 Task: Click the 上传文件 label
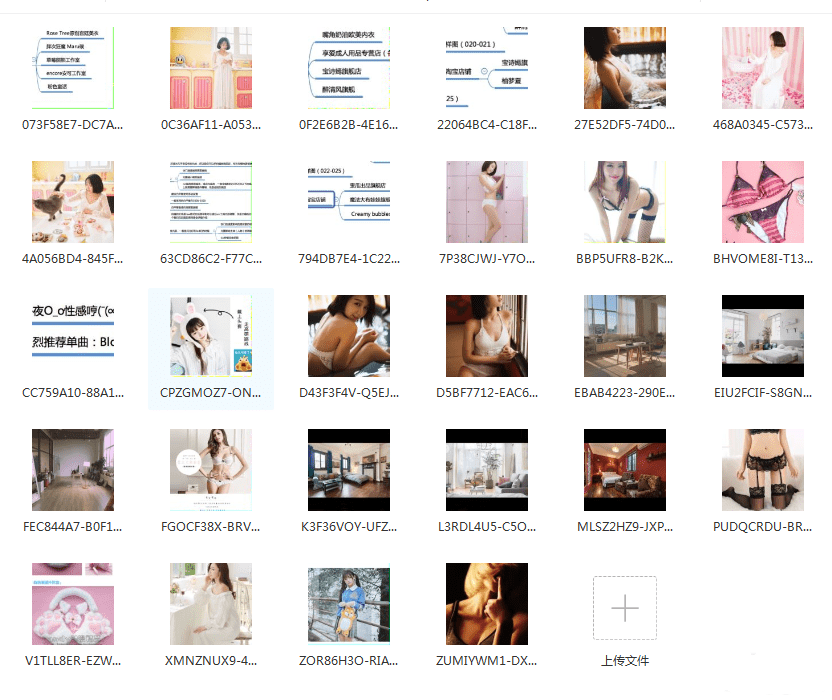[624, 661]
